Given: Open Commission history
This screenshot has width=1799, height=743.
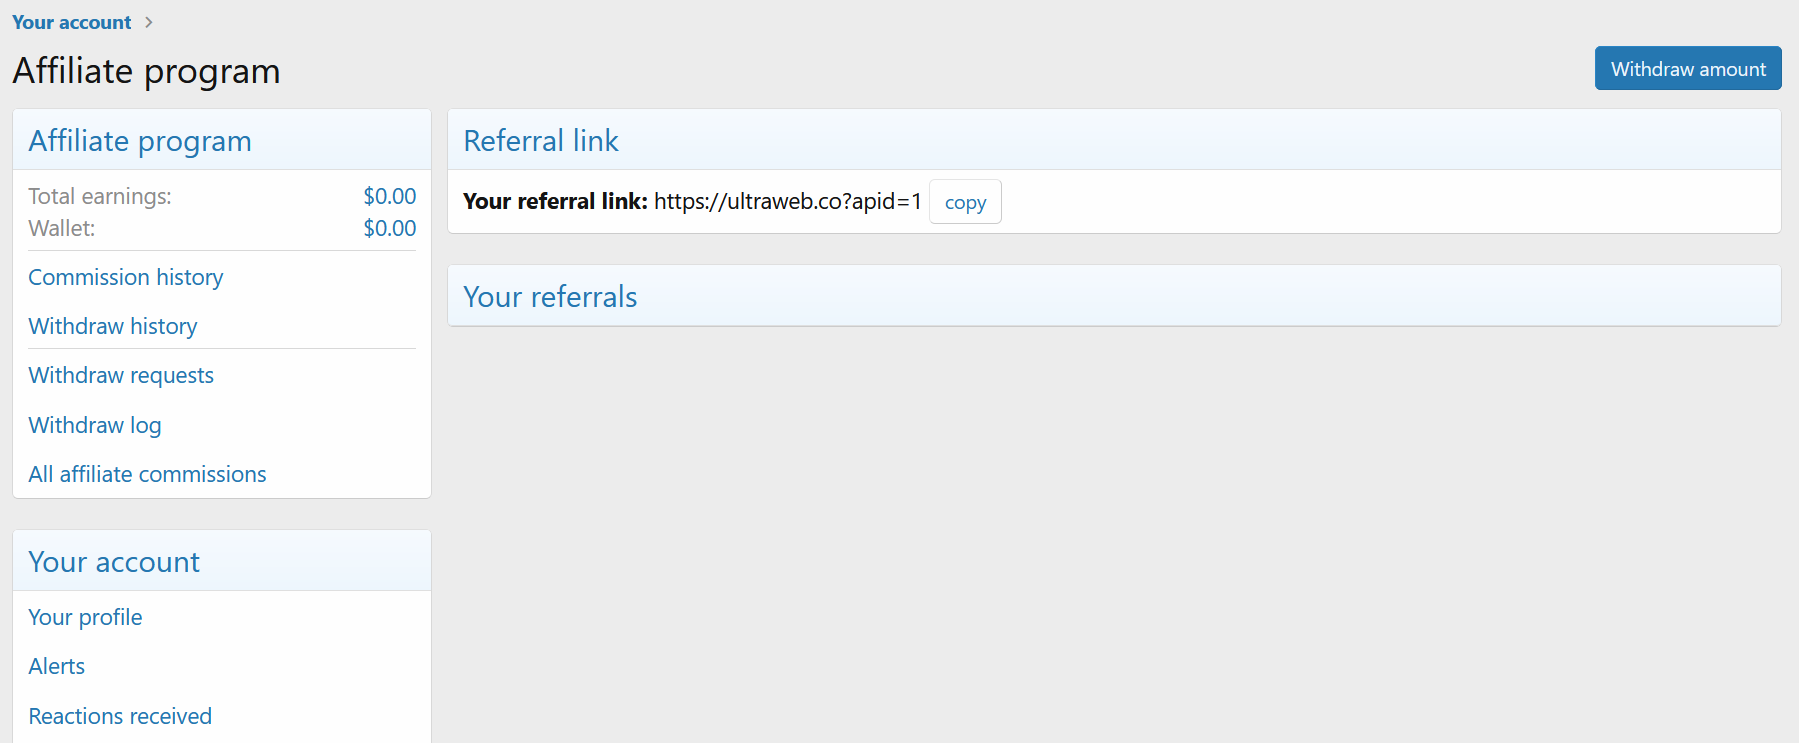Looking at the screenshot, I should pos(126,277).
